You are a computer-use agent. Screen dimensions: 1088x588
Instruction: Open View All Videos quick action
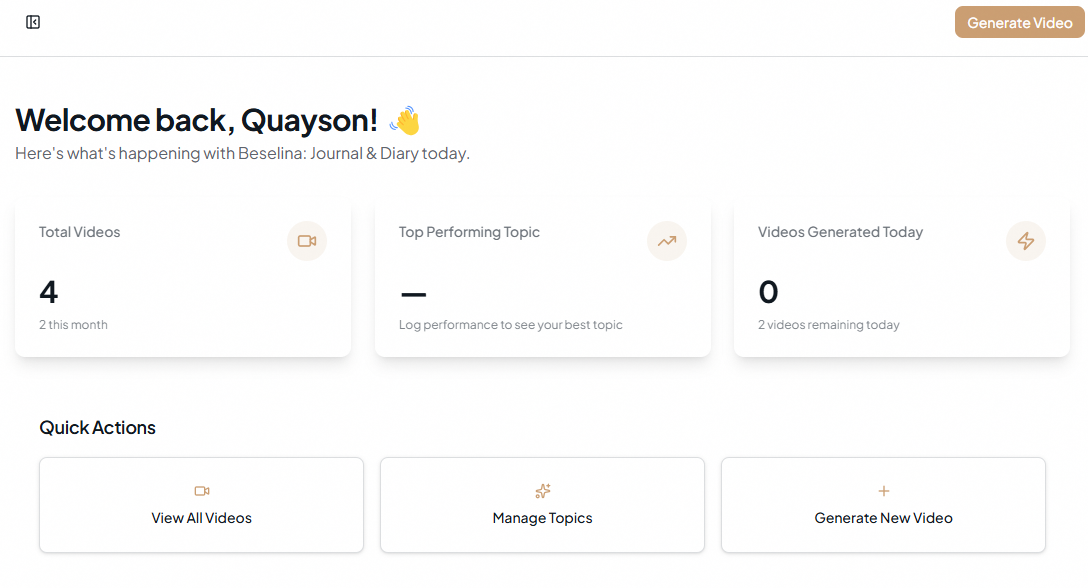pos(201,505)
